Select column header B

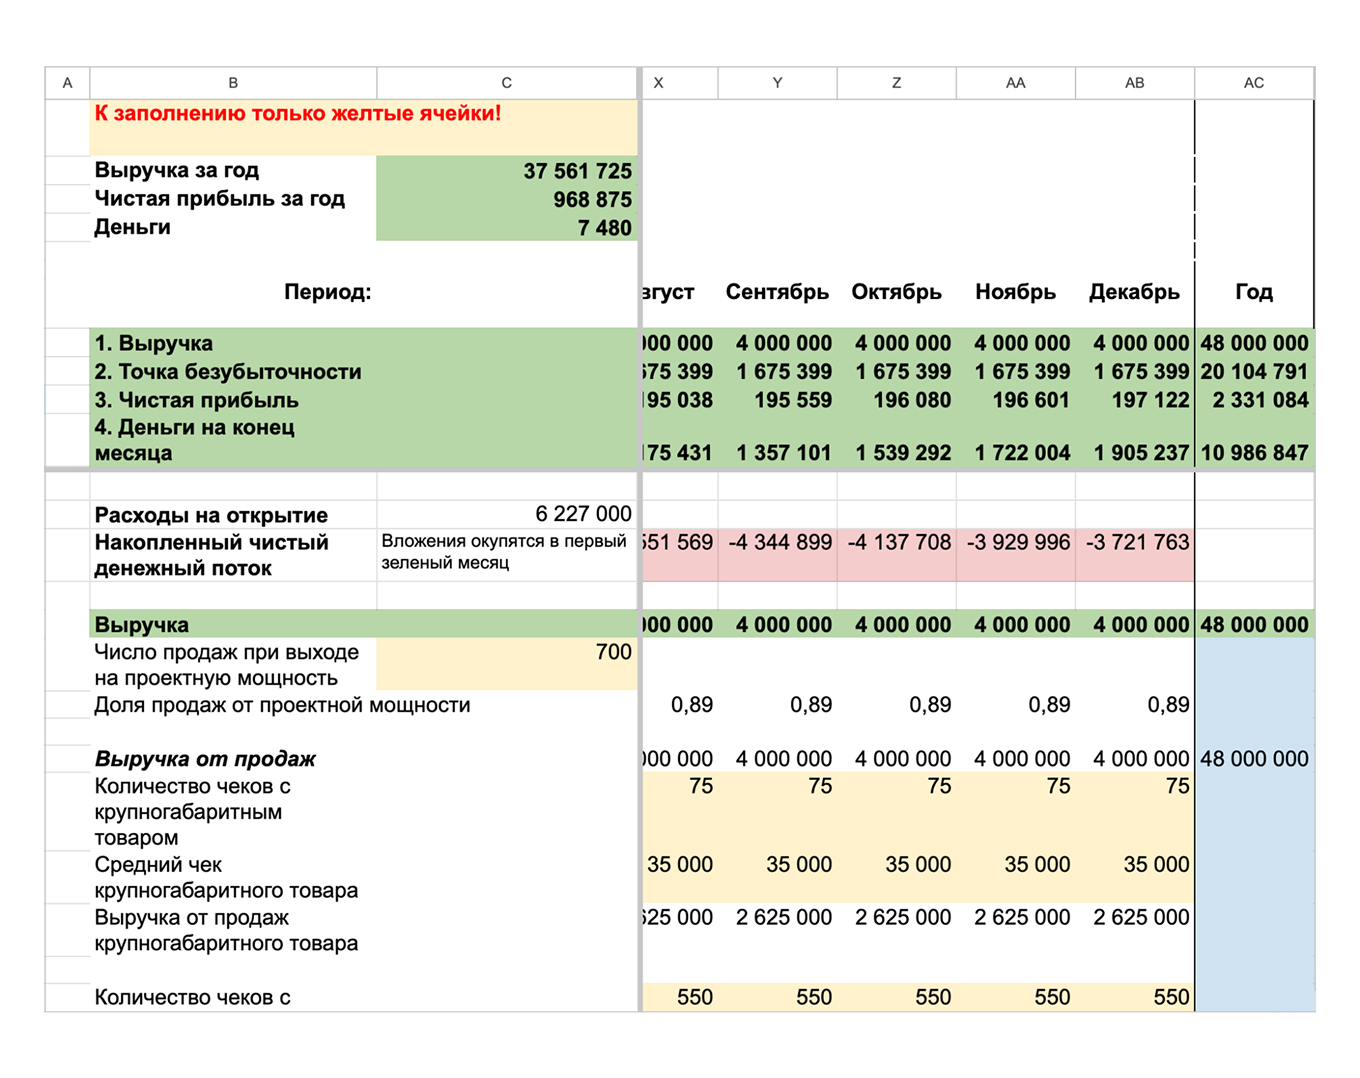coord(233,83)
